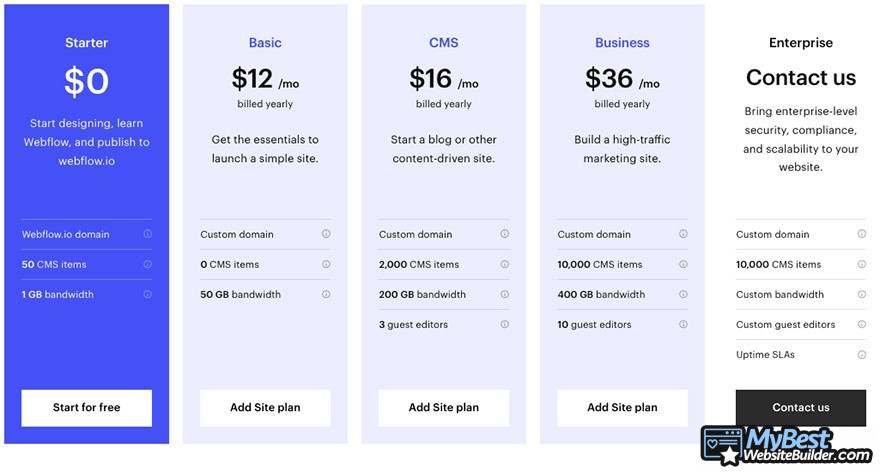This screenshot has height=473, width=880.
Task: Select the Business plan heading
Action: tap(622, 43)
